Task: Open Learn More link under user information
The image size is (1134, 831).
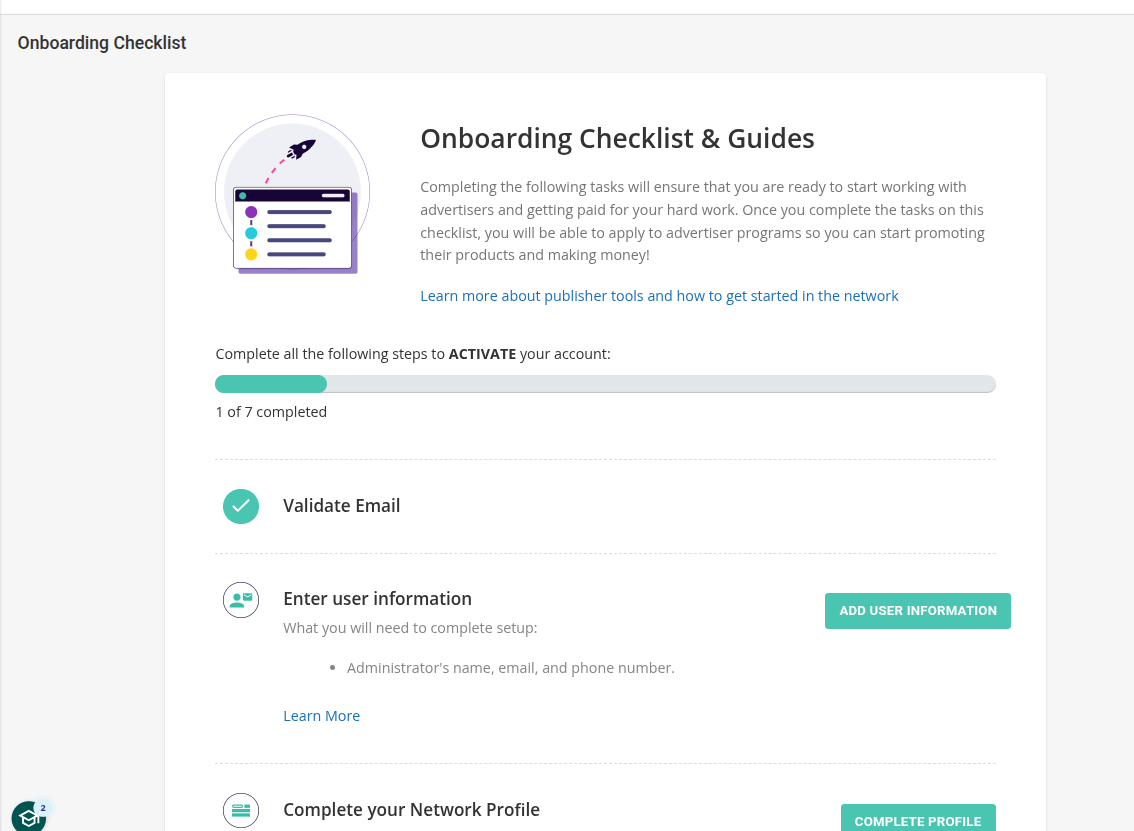Action: click(321, 716)
